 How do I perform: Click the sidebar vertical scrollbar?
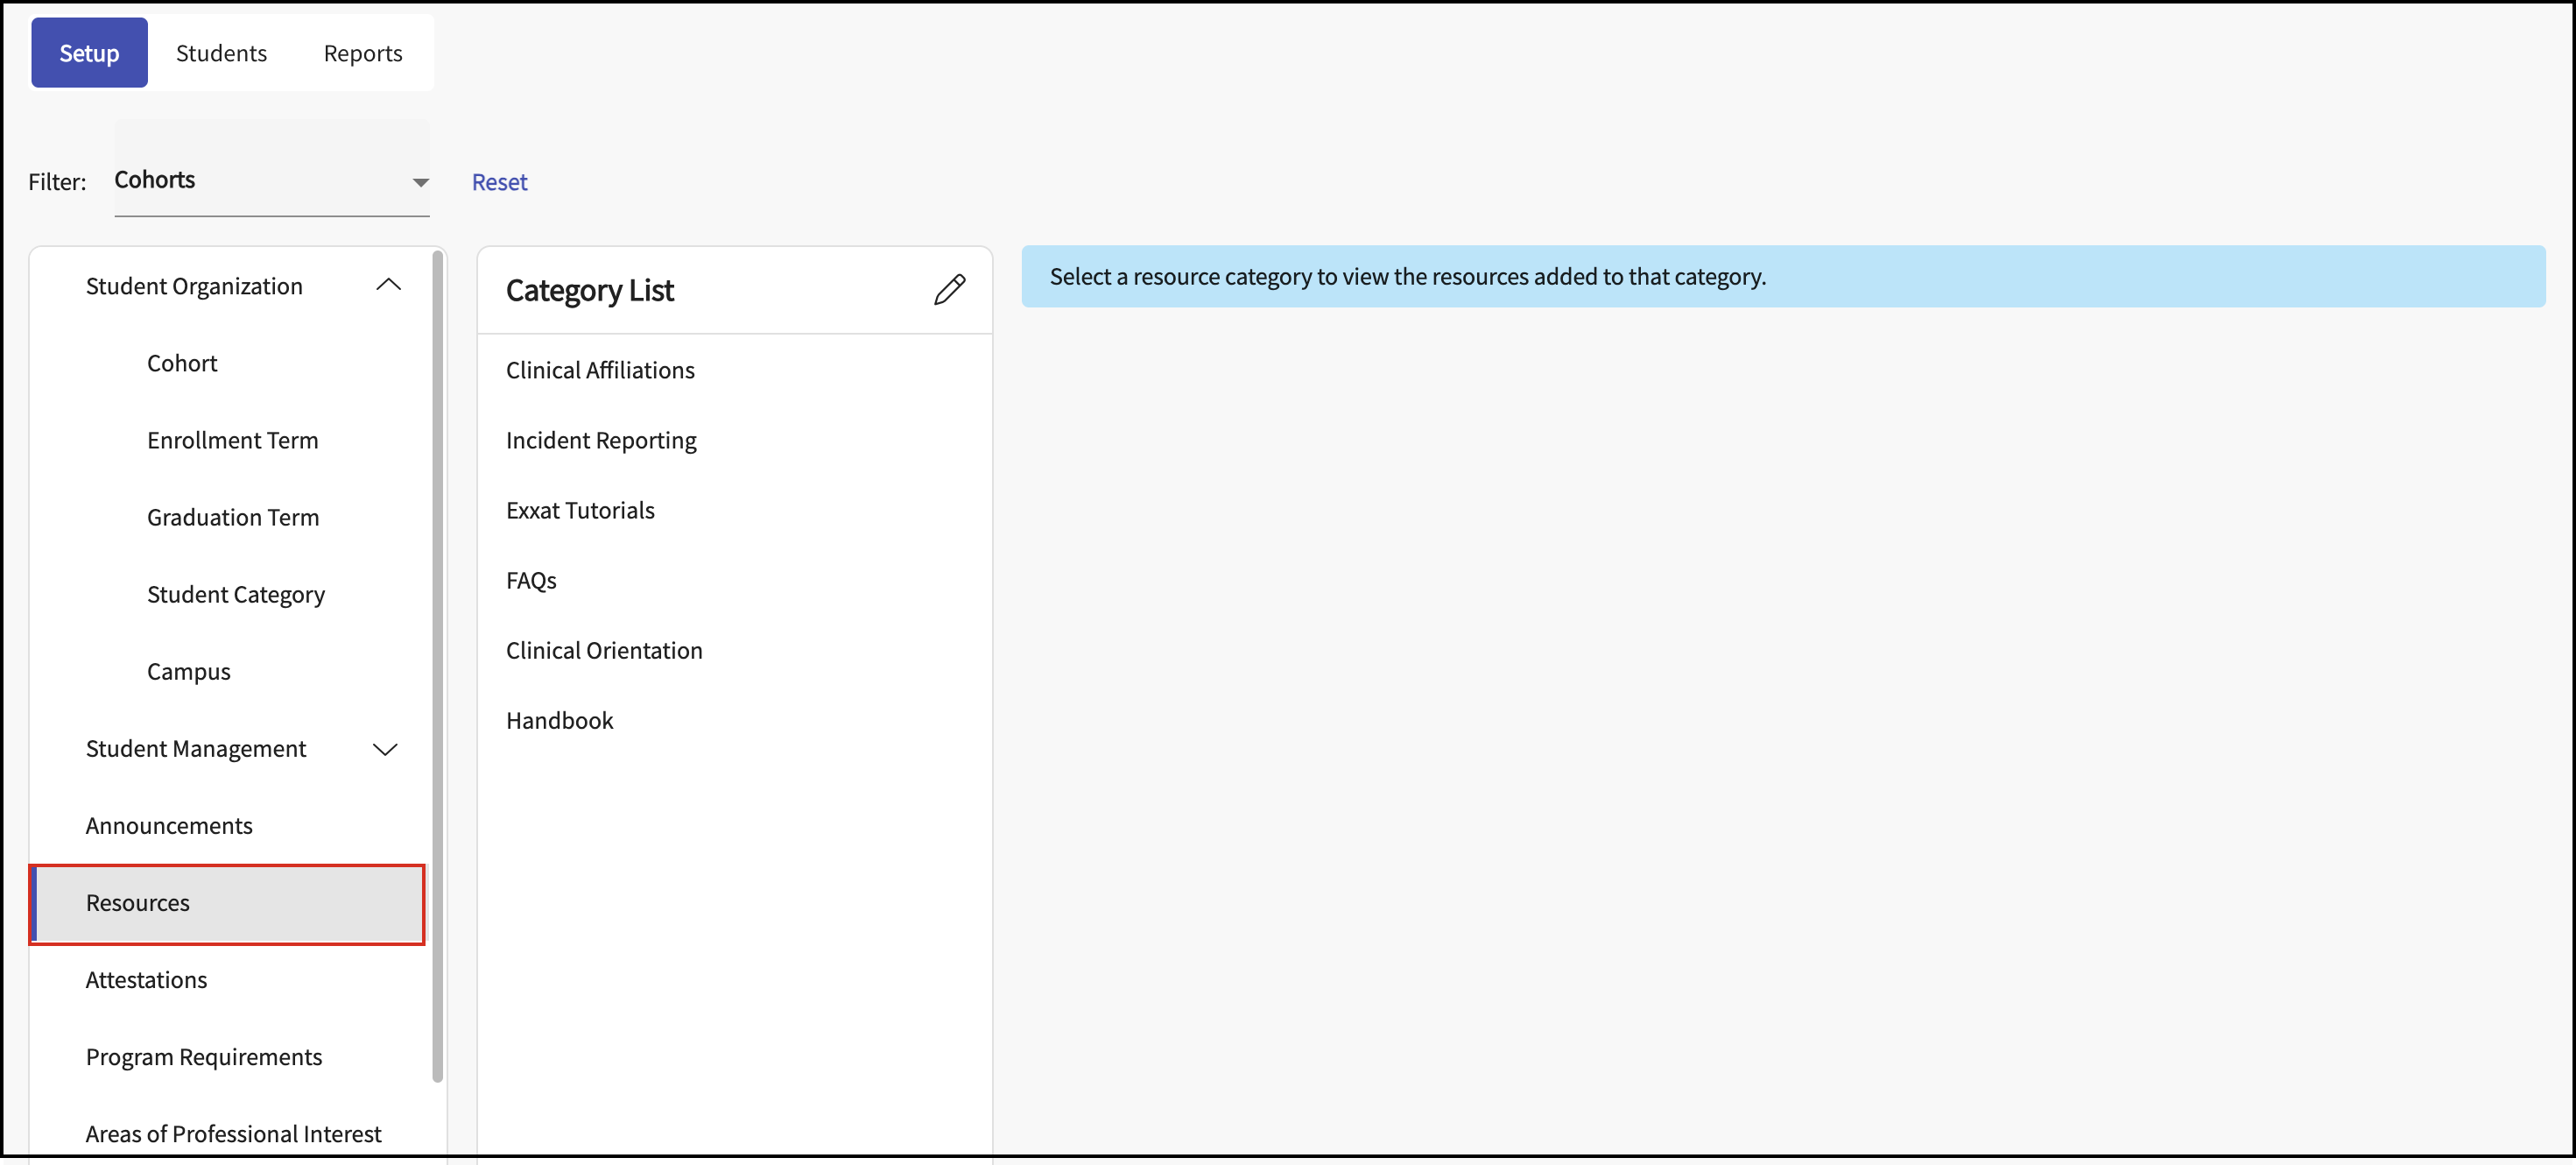point(437,665)
